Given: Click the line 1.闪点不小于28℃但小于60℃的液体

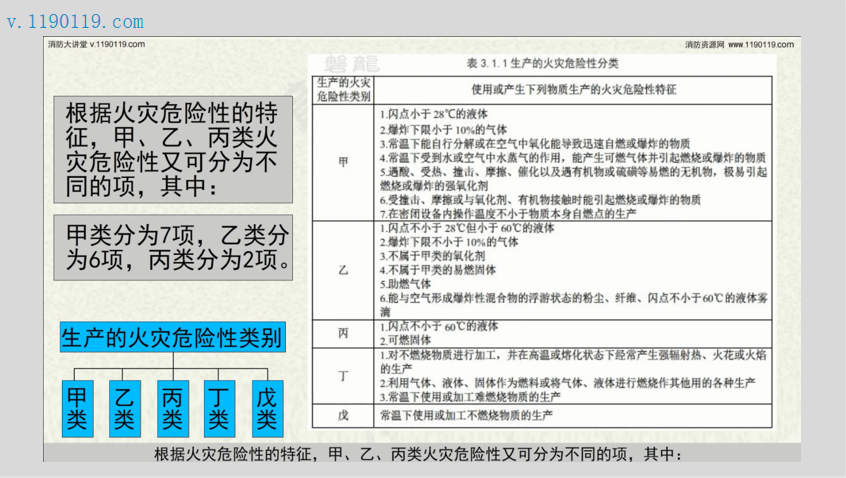Looking at the screenshot, I should pos(467,228).
